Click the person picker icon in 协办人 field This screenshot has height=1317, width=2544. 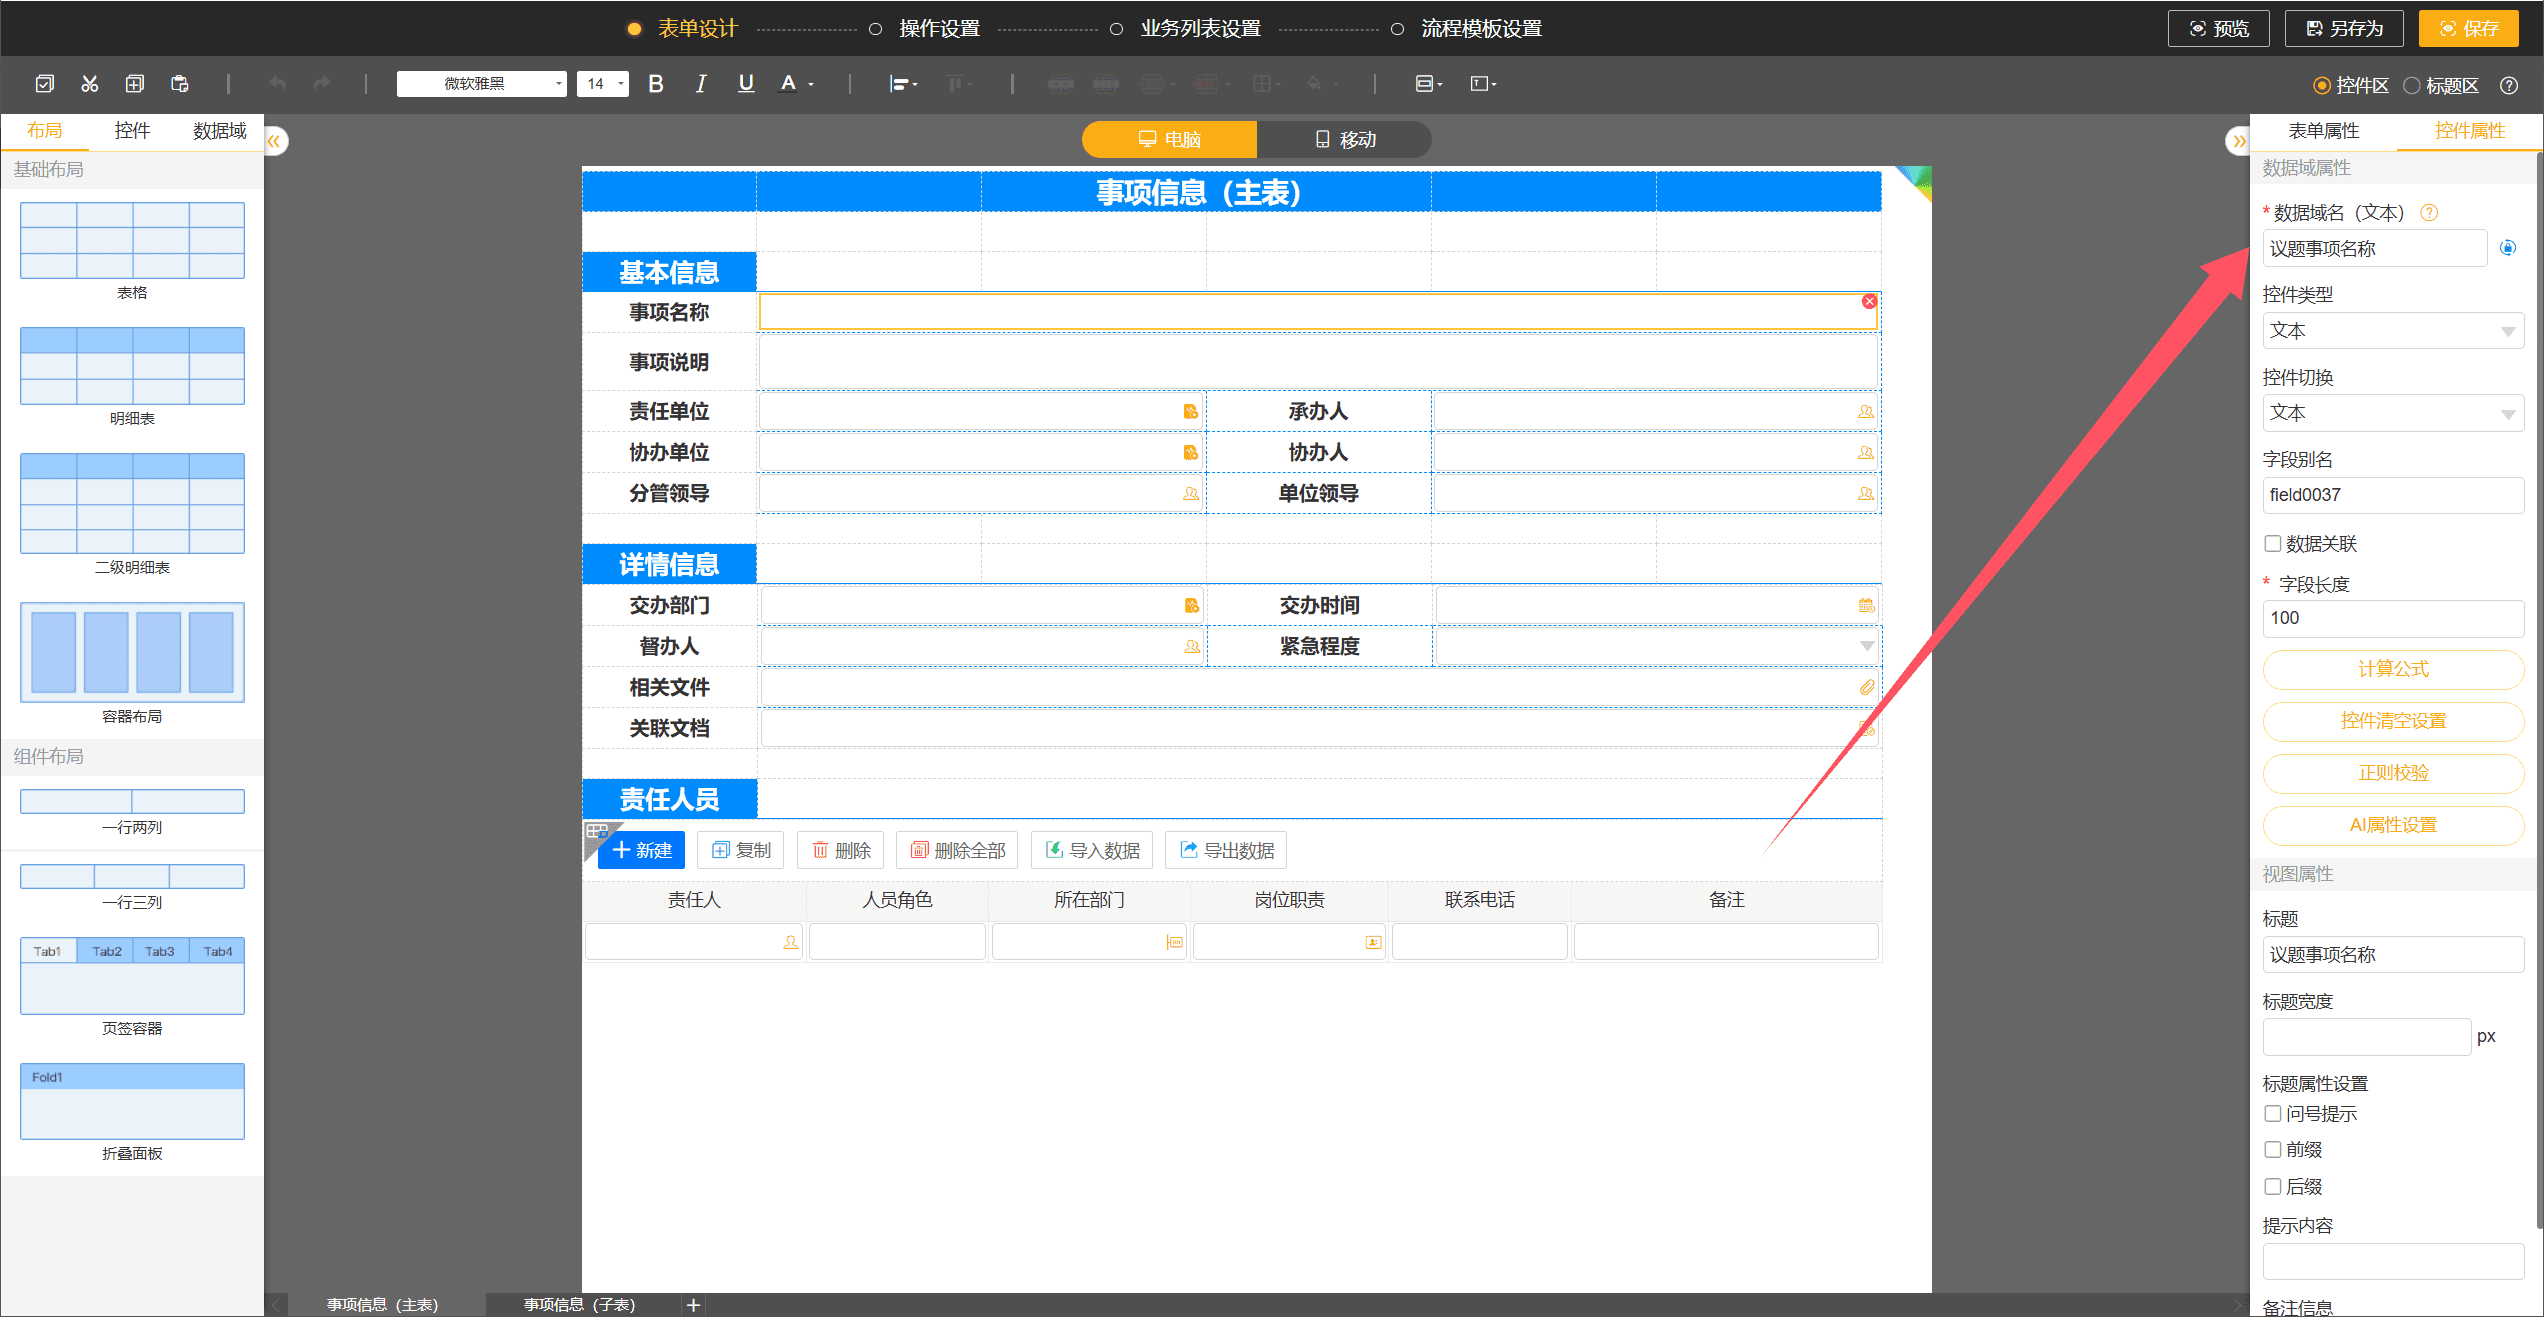point(1866,453)
